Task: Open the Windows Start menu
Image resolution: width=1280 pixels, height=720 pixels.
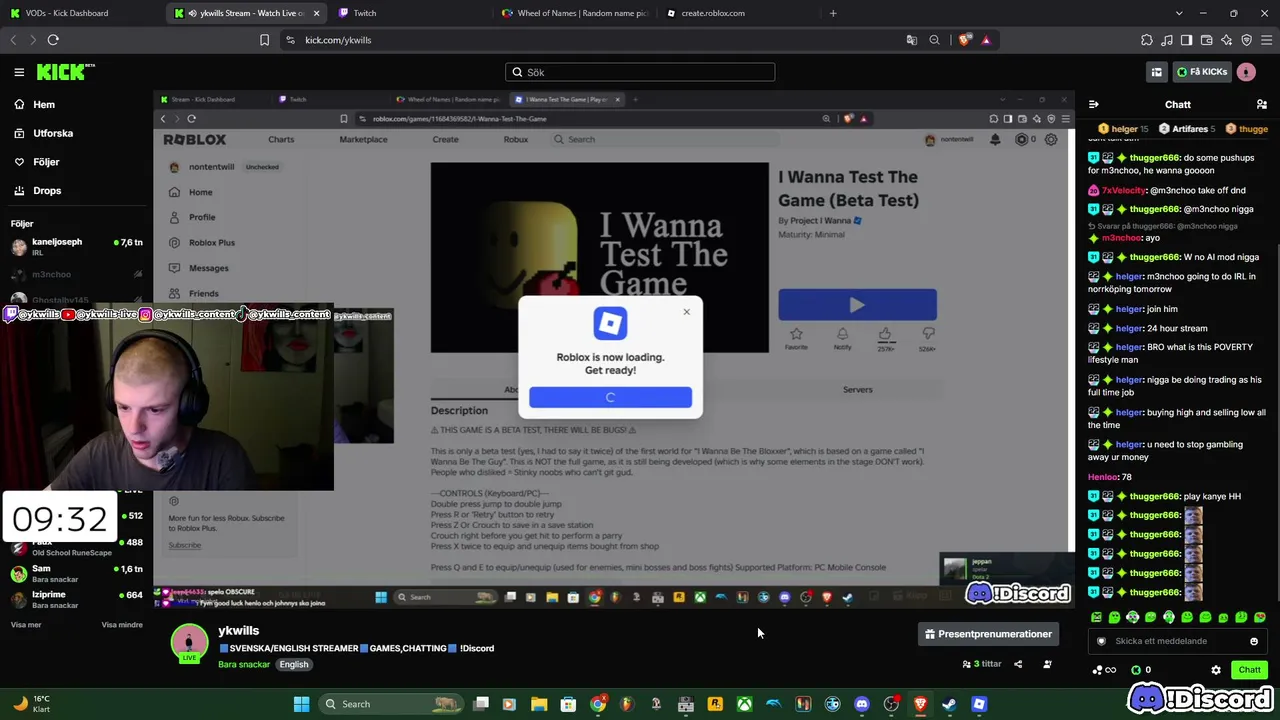Action: 301,704
